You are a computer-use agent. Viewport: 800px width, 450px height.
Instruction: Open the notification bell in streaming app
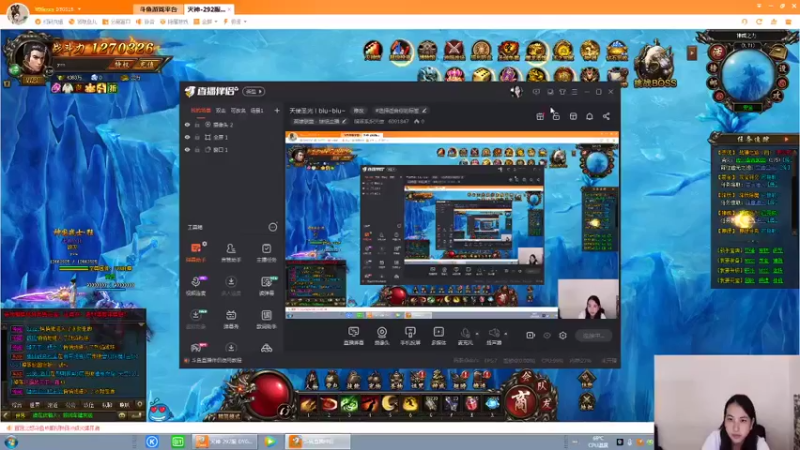[589, 116]
